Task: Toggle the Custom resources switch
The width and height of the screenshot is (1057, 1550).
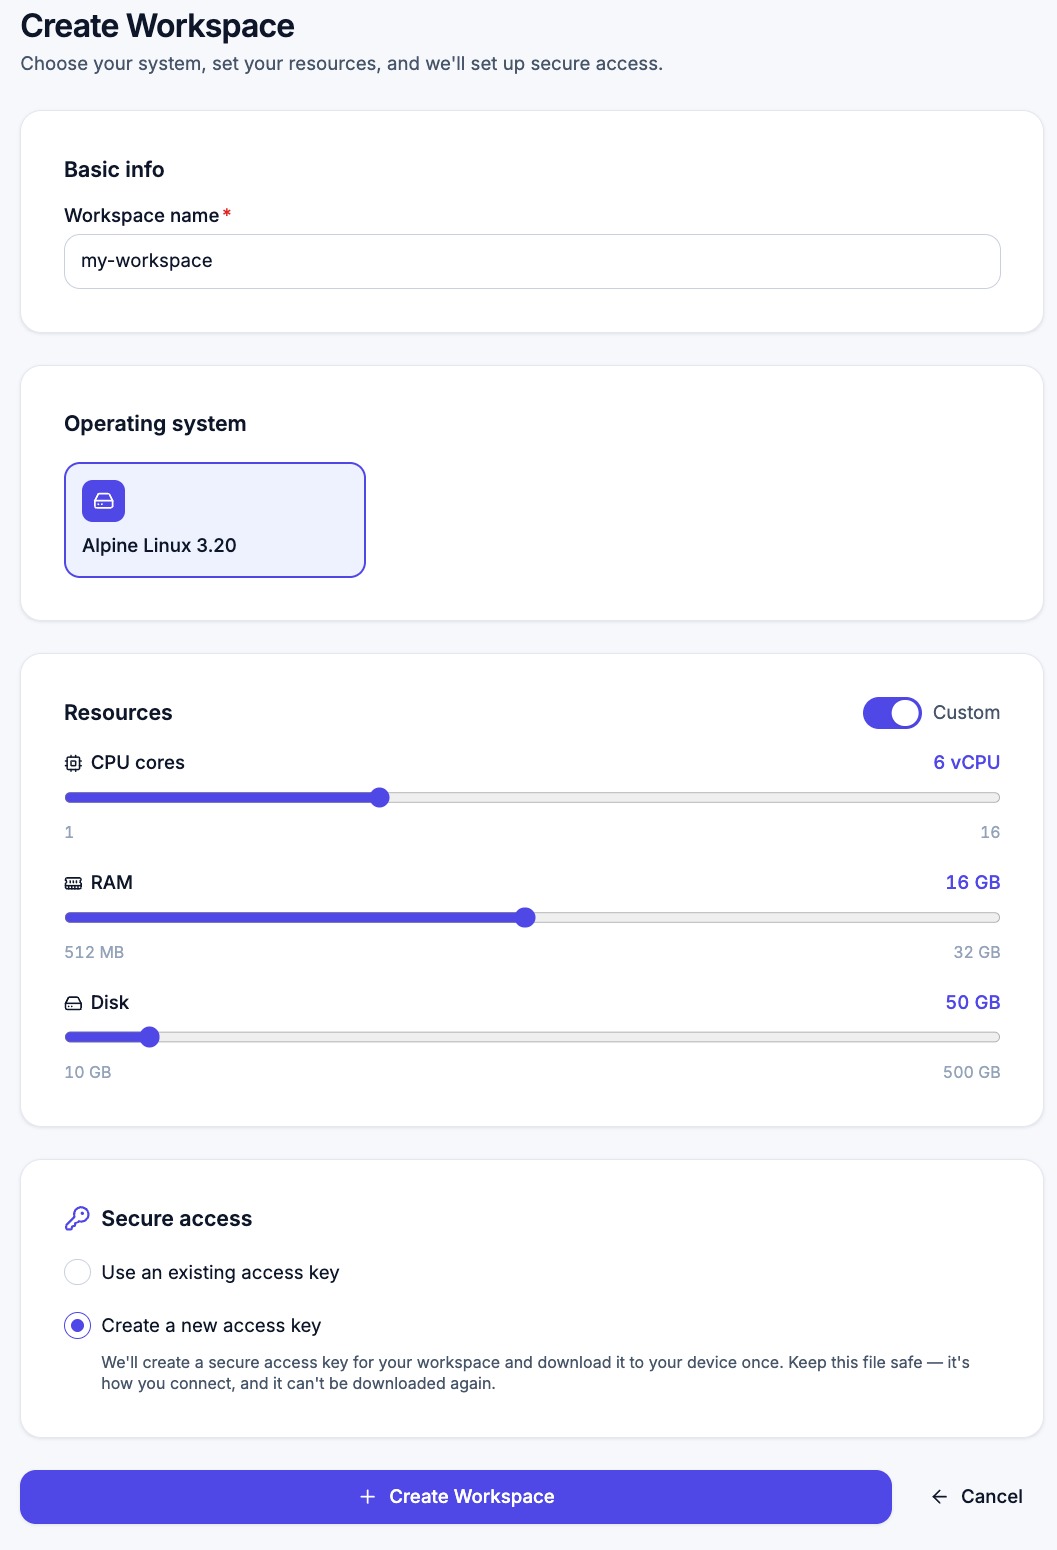Action: pyautogui.click(x=892, y=713)
